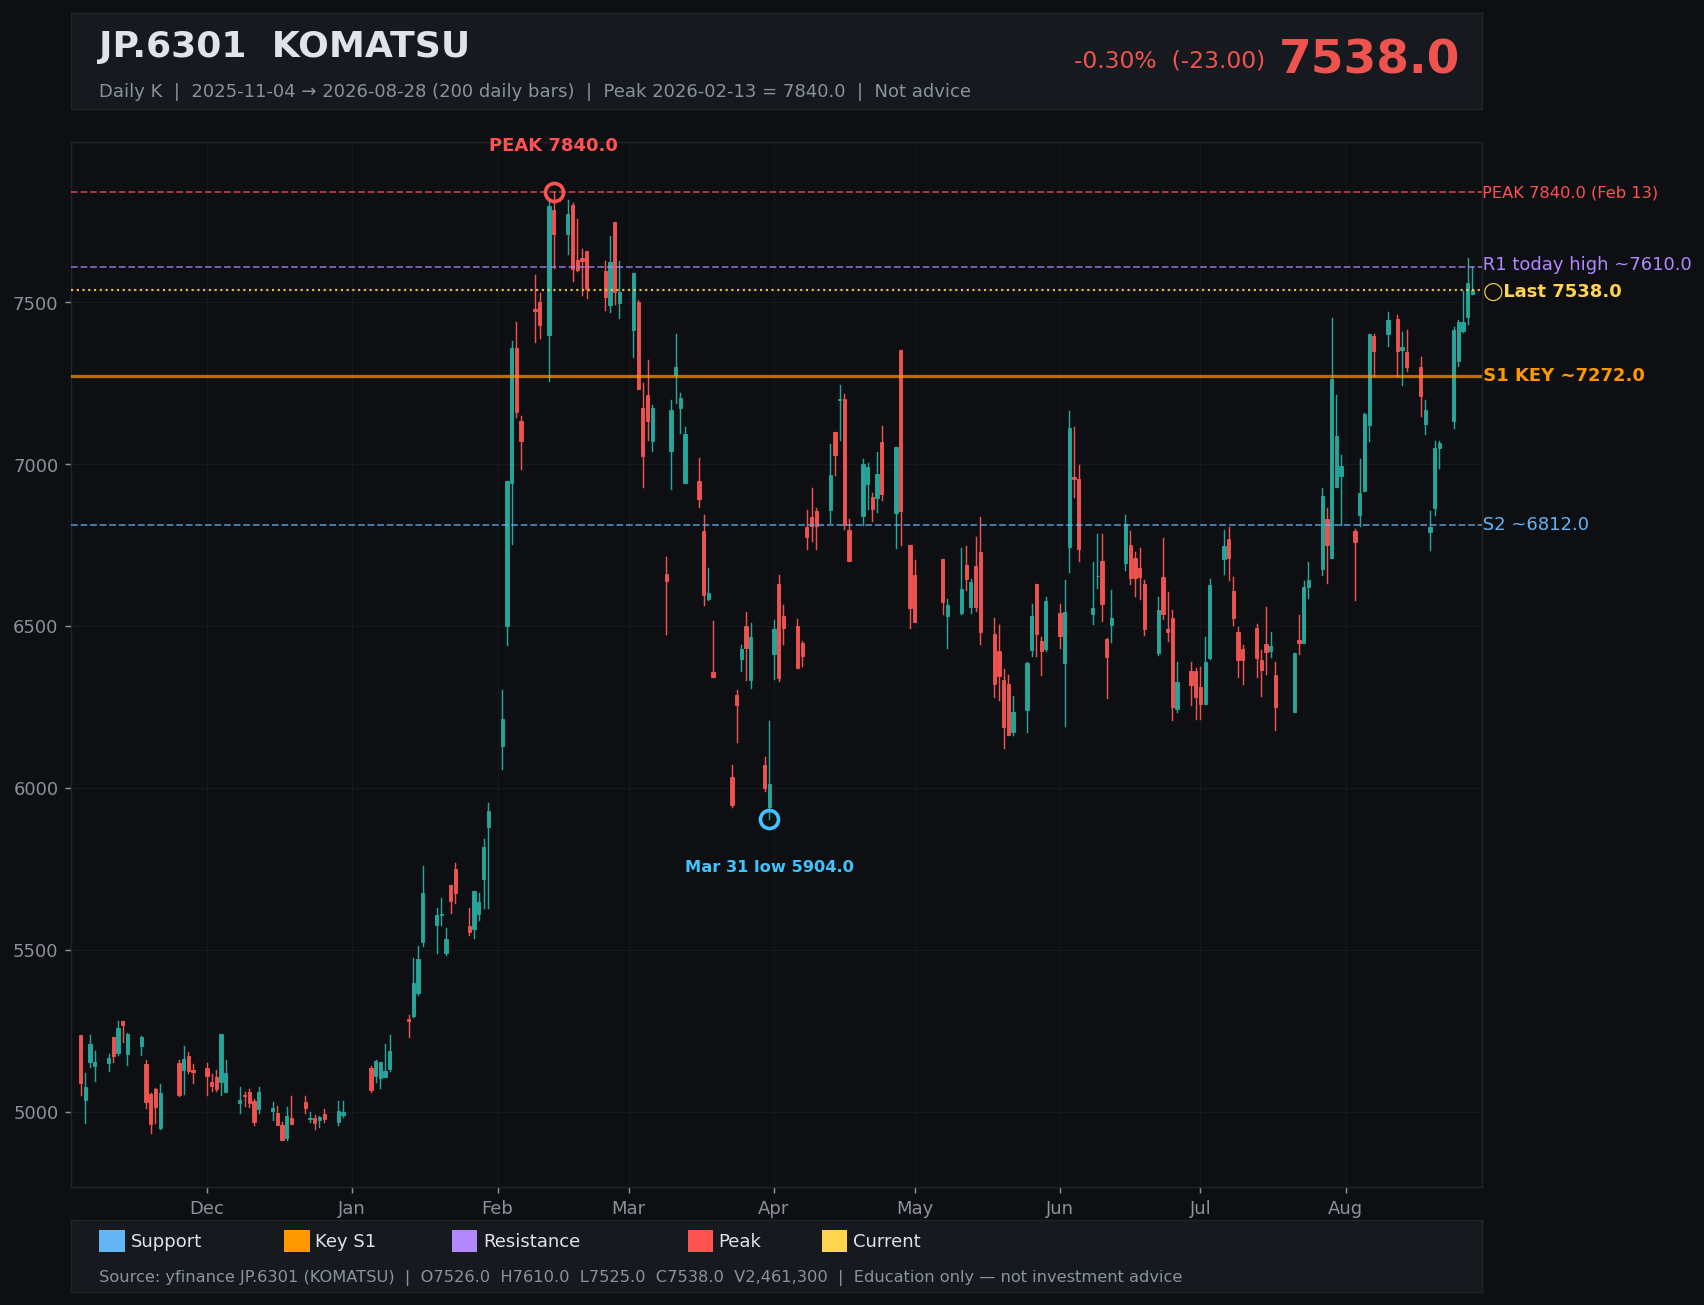
Task: Click the Last 7538.0 circle marker
Action: point(1493,291)
